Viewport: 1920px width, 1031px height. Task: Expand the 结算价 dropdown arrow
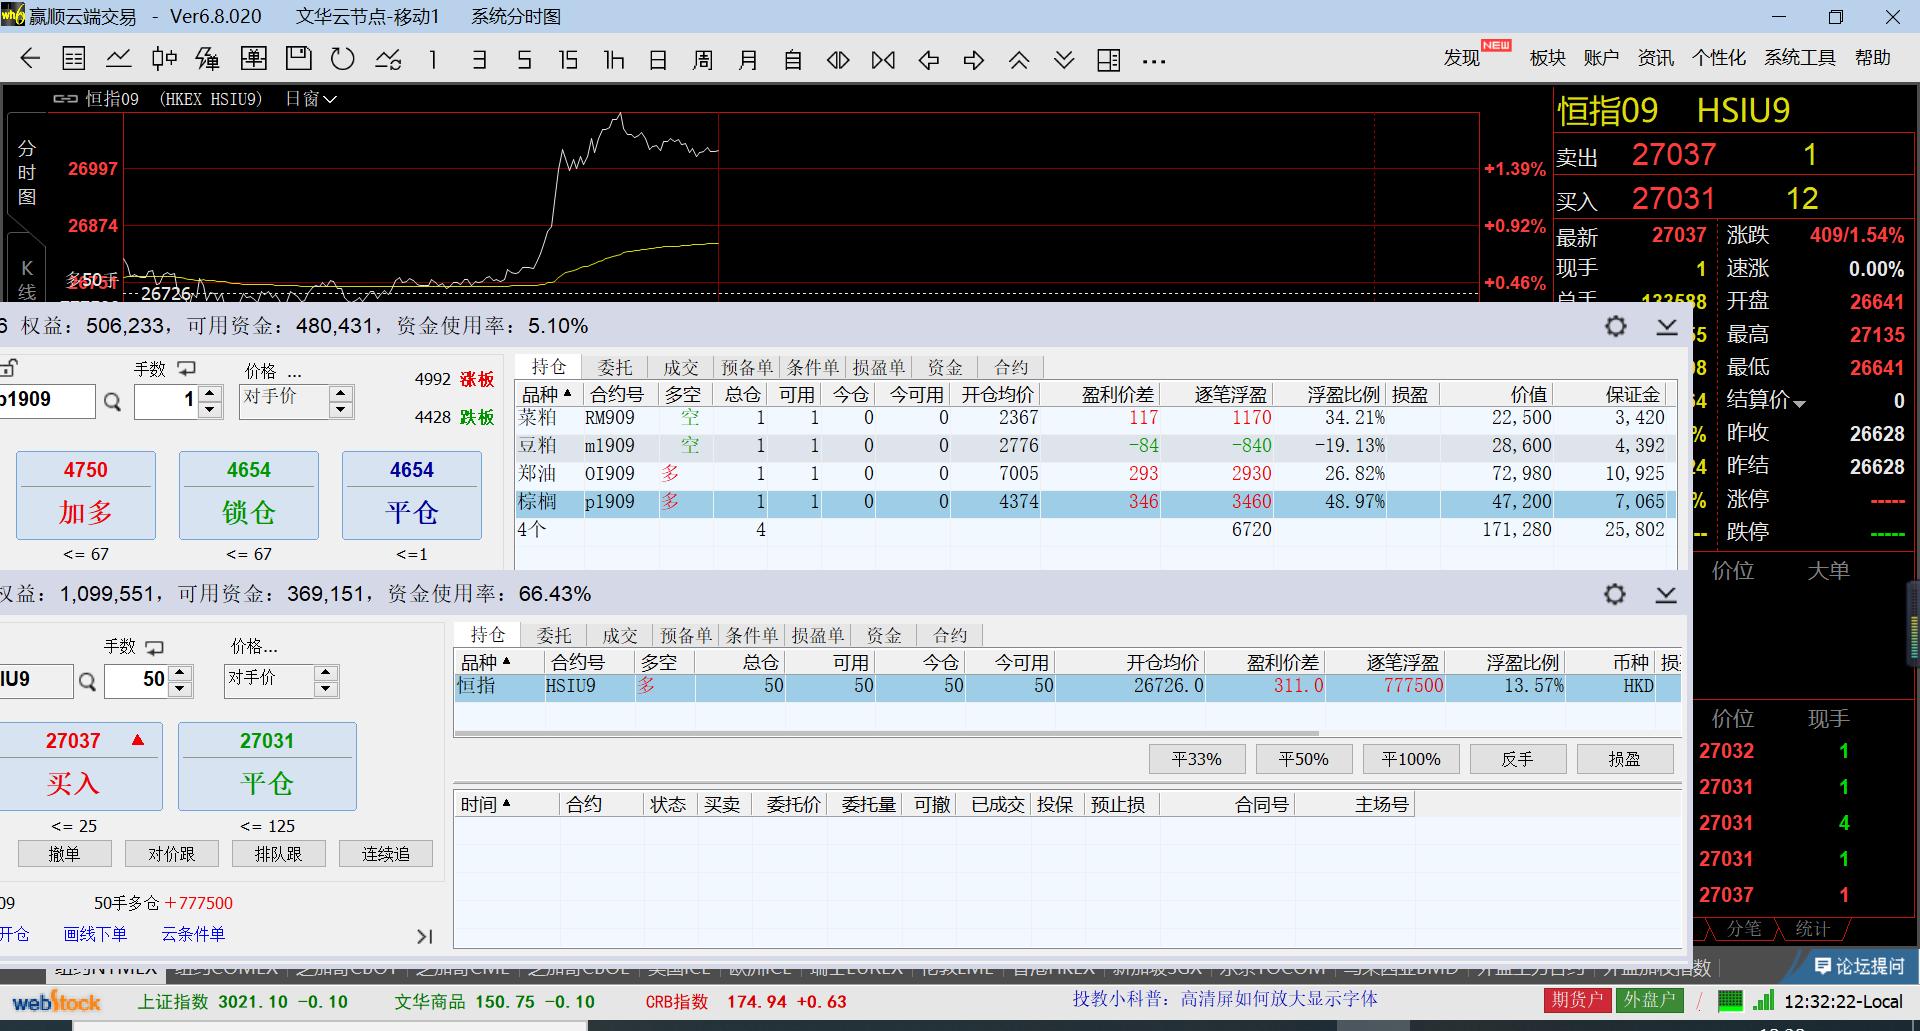pos(1799,404)
